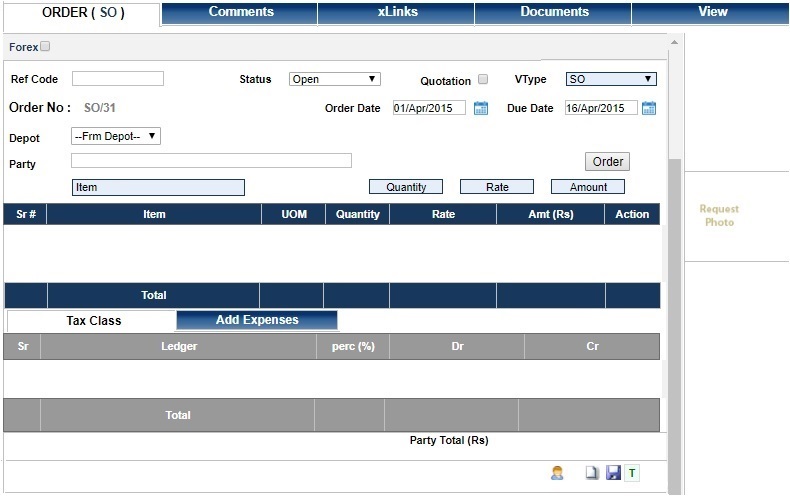790x496 pixels.
Task: Tick the Forex checkbox
Action: pyautogui.click(x=45, y=46)
